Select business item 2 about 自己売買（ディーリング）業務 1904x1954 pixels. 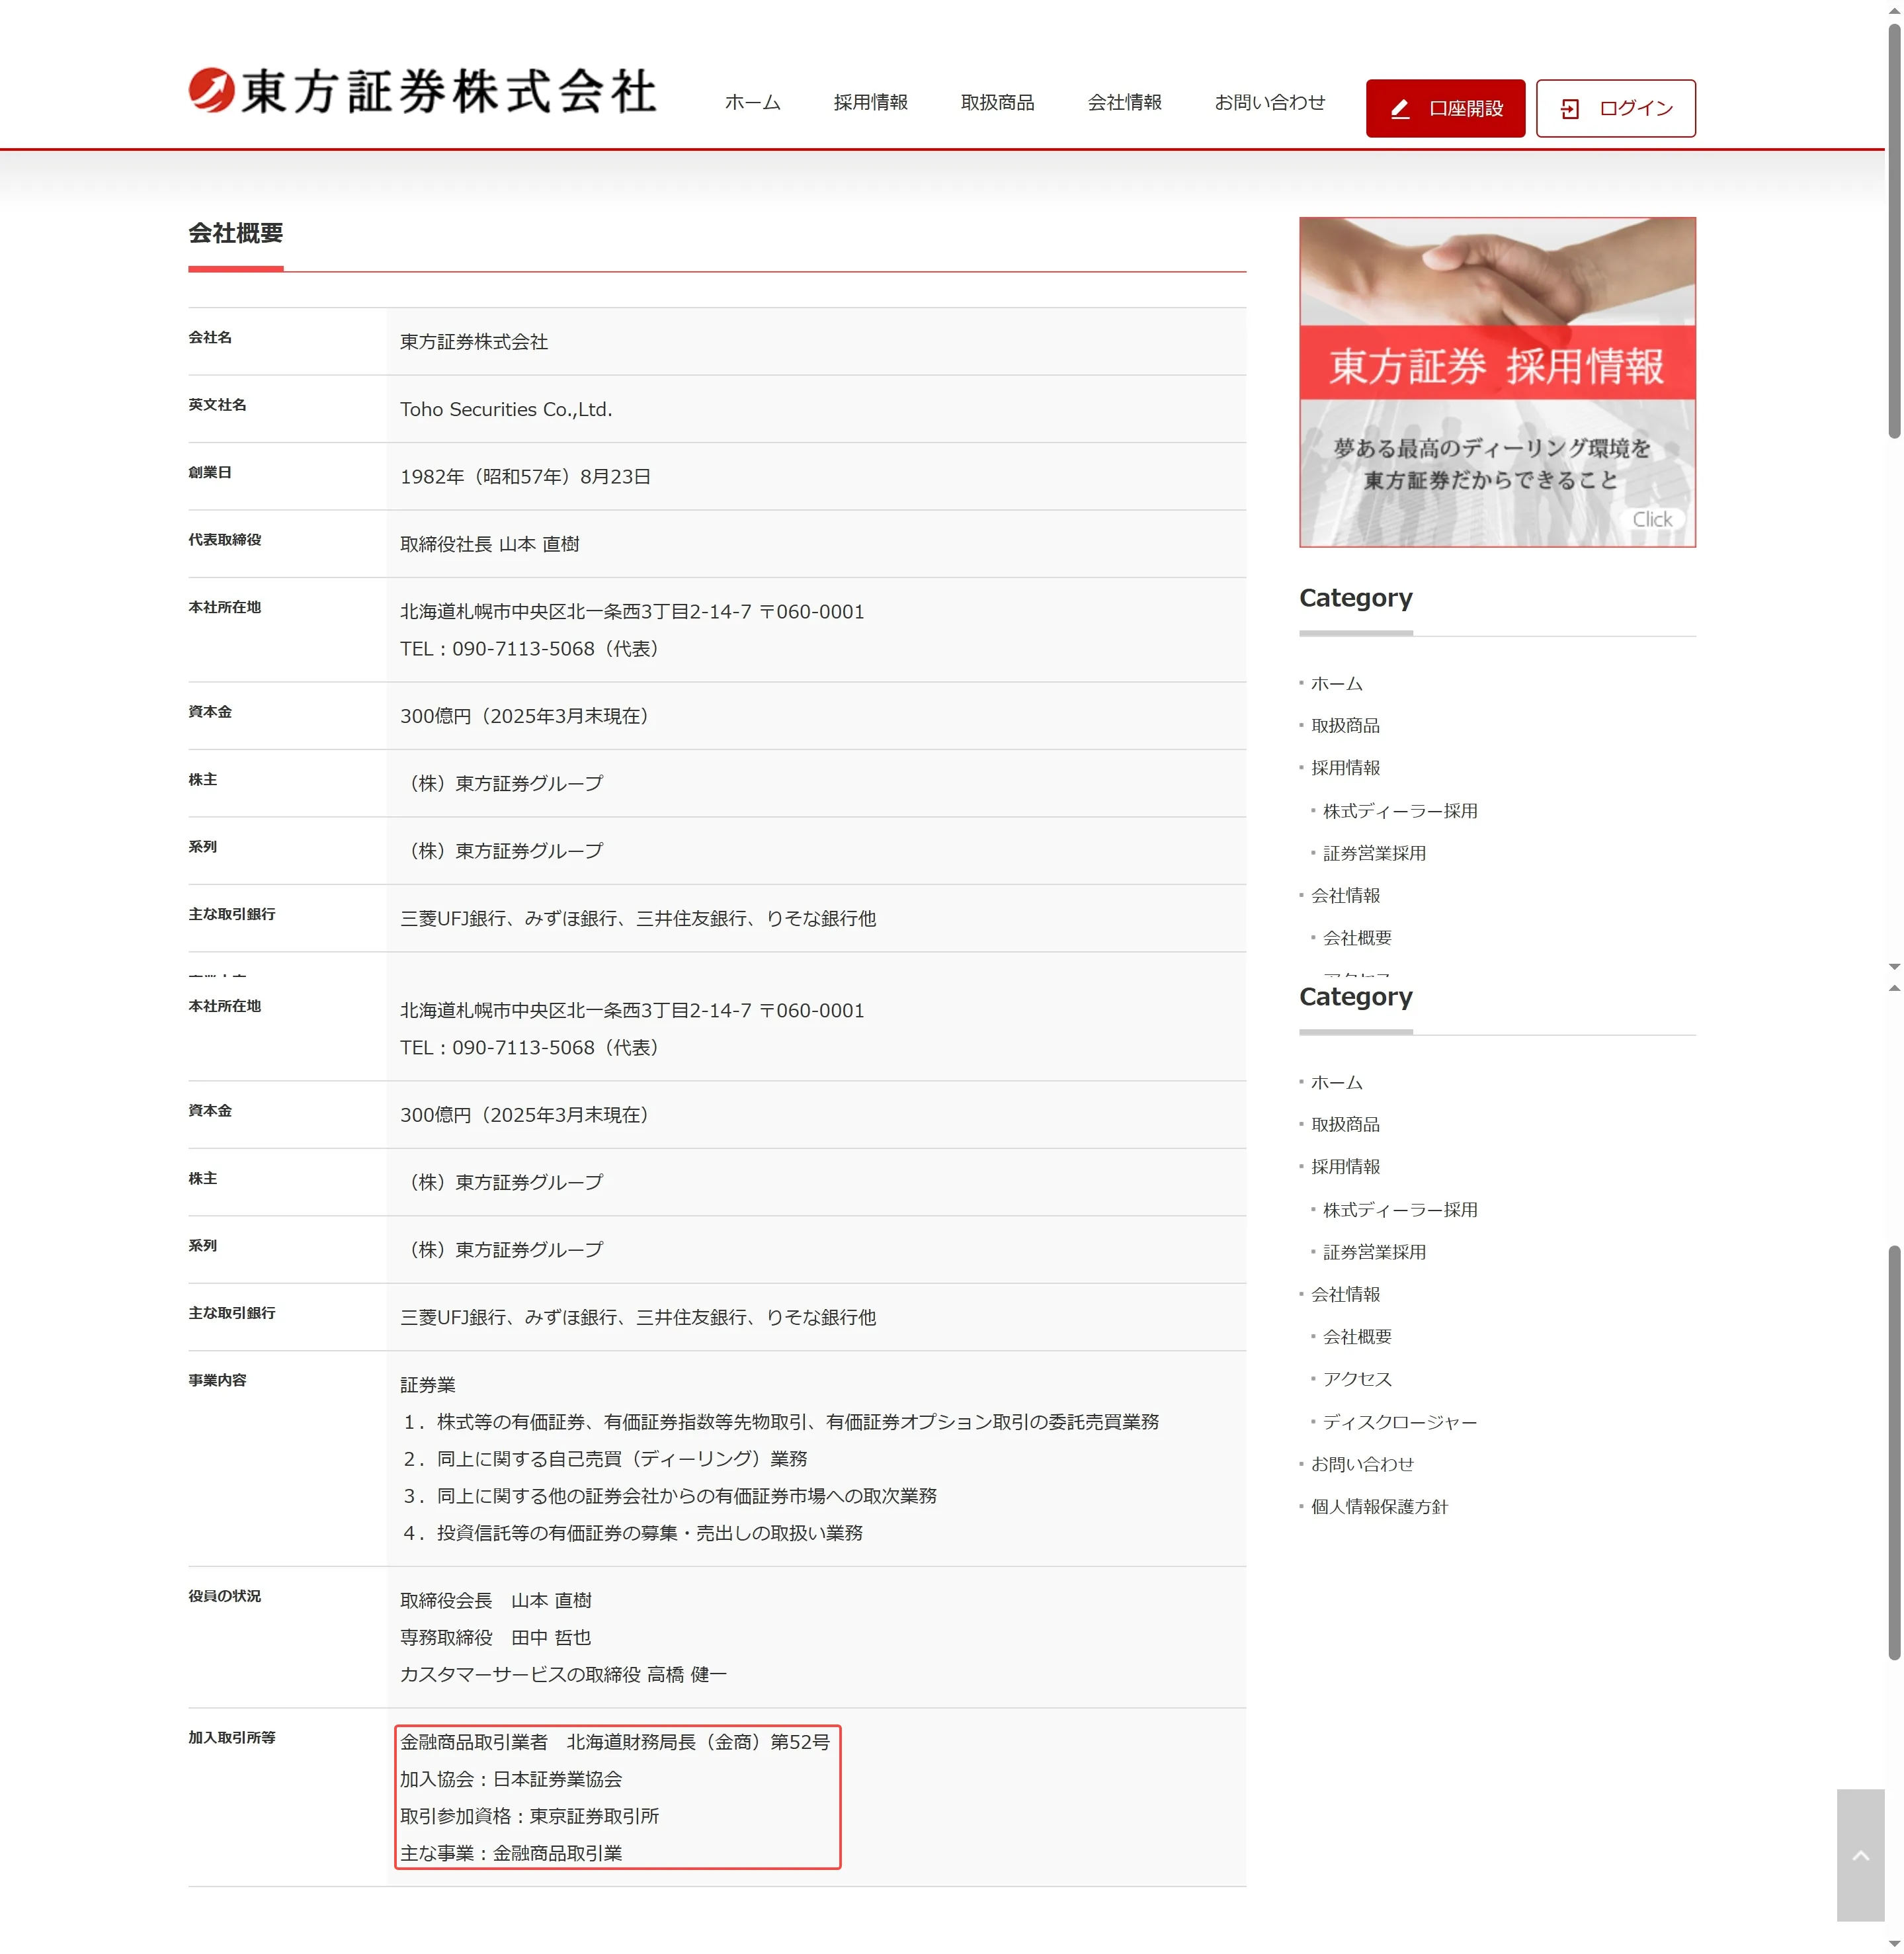click(605, 1459)
